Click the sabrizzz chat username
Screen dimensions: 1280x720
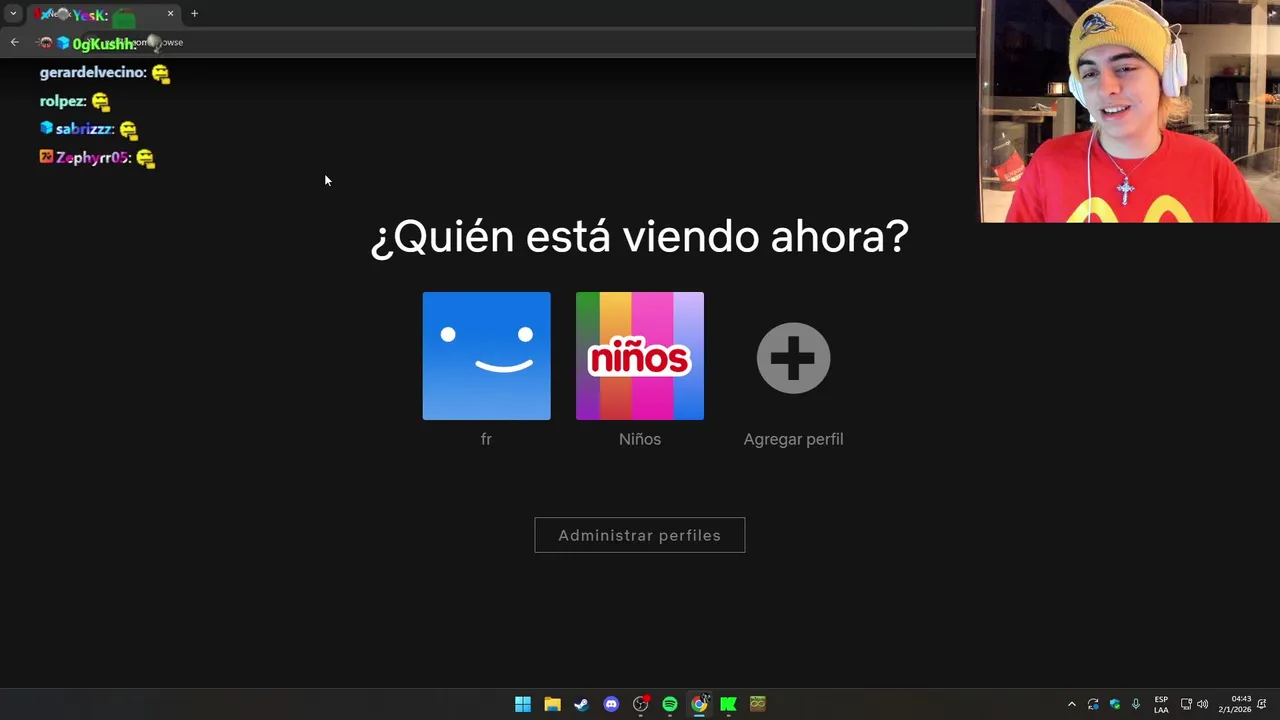point(84,129)
